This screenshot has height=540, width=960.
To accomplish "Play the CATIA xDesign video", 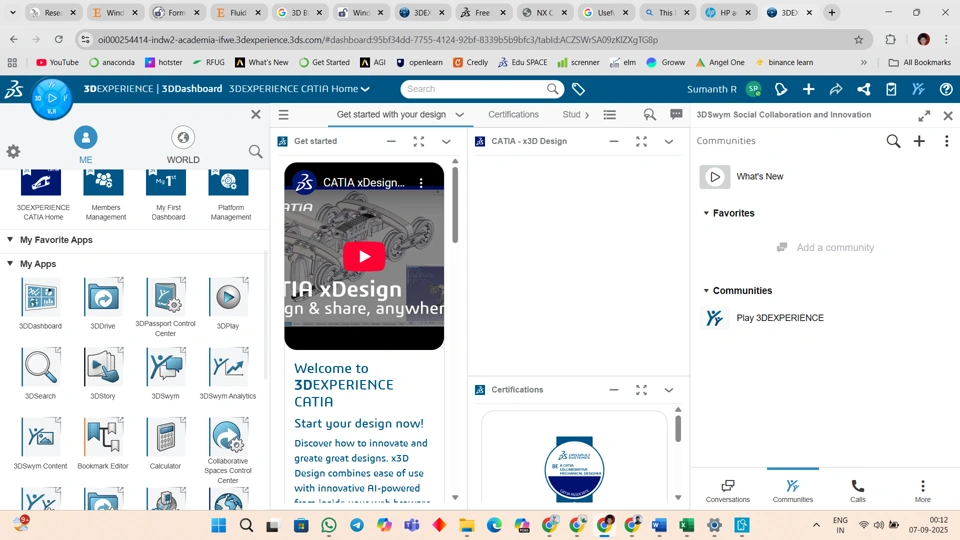I will pyautogui.click(x=364, y=256).
